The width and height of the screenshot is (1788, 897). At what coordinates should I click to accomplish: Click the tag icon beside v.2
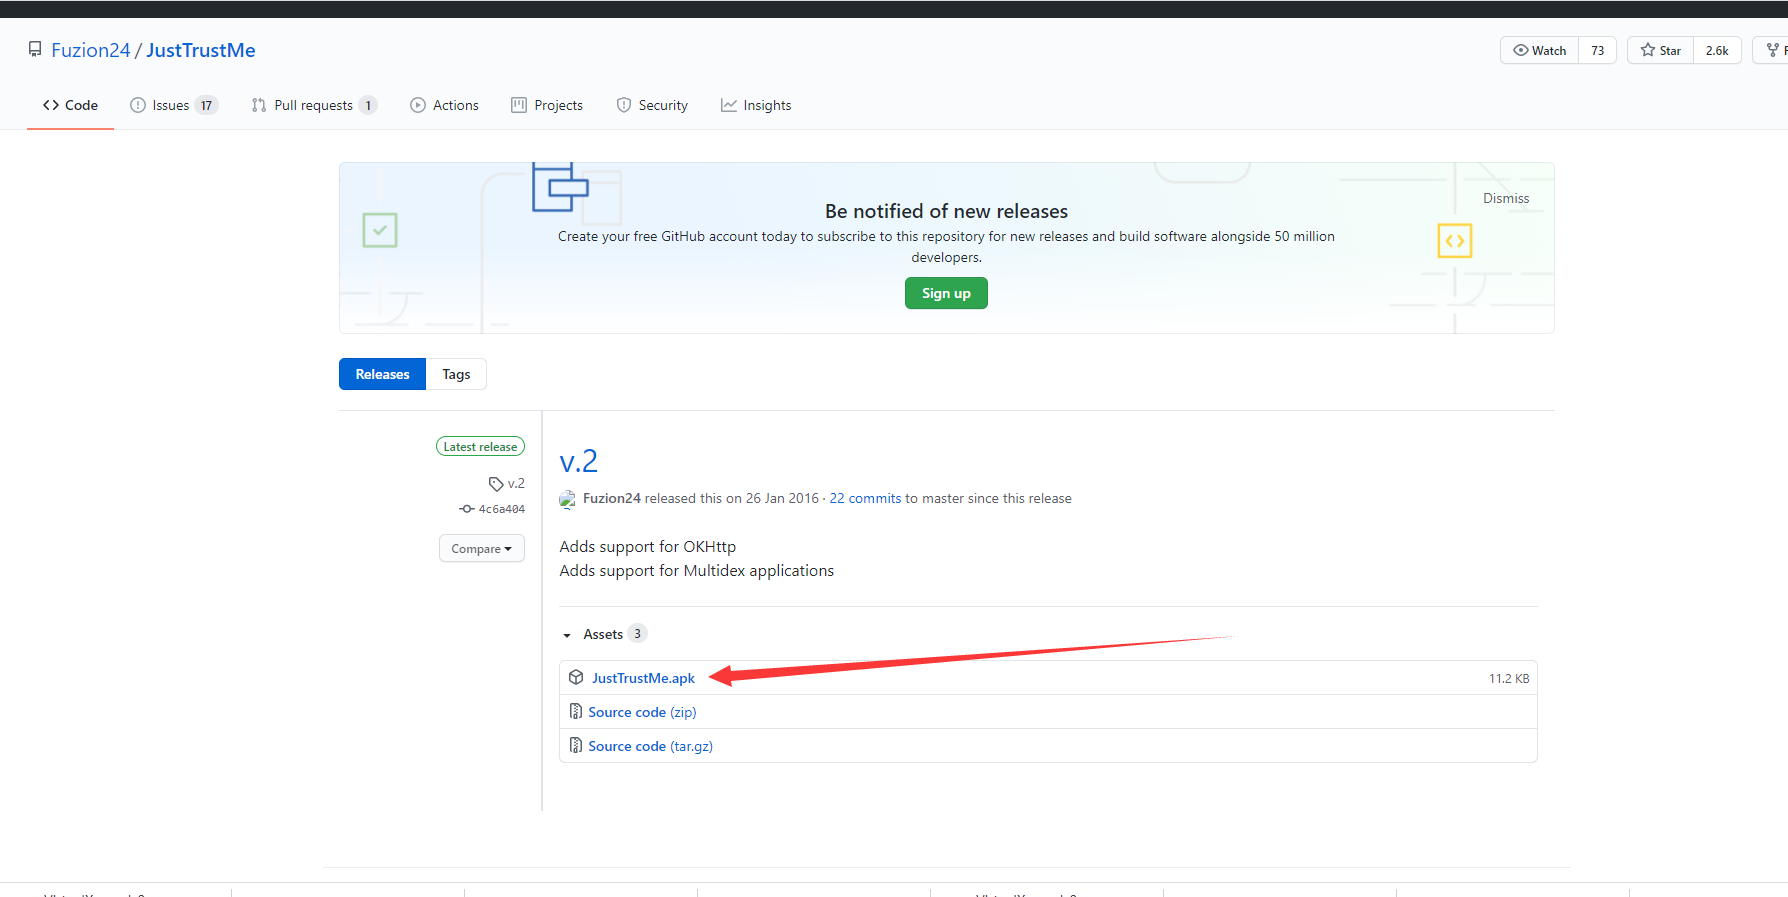495,484
